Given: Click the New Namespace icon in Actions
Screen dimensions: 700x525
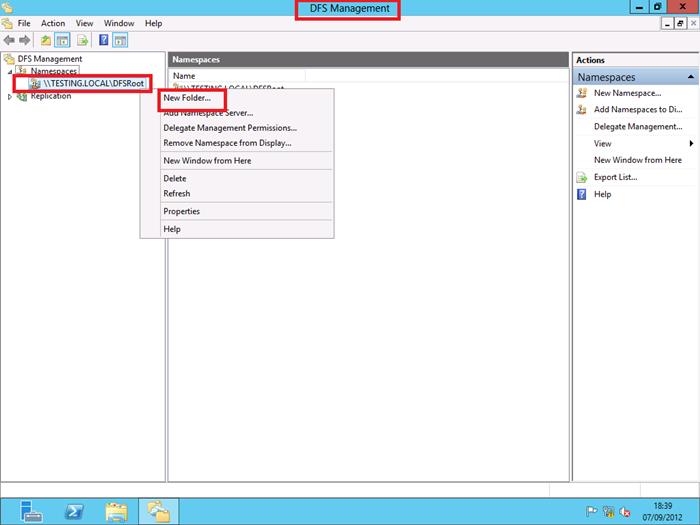Looking at the screenshot, I should click(582, 93).
